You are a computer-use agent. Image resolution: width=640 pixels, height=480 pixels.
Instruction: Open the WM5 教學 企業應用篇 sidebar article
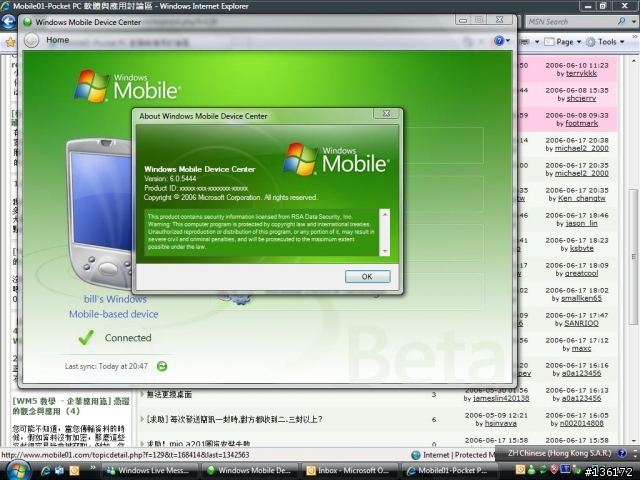click(71, 406)
